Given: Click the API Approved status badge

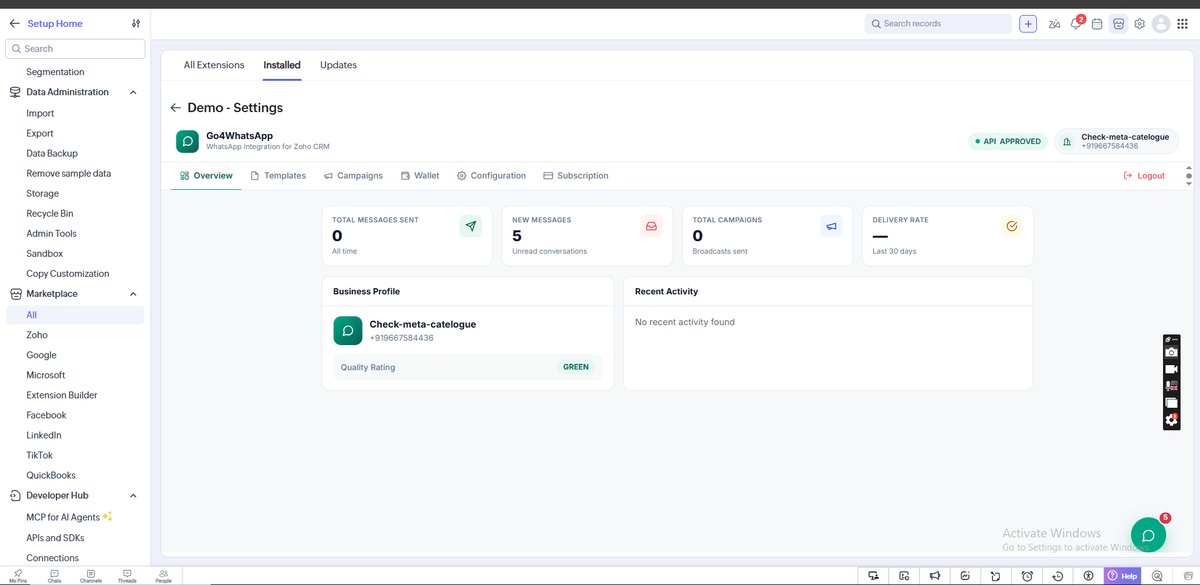Looking at the screenshot, I should 1008,141.
